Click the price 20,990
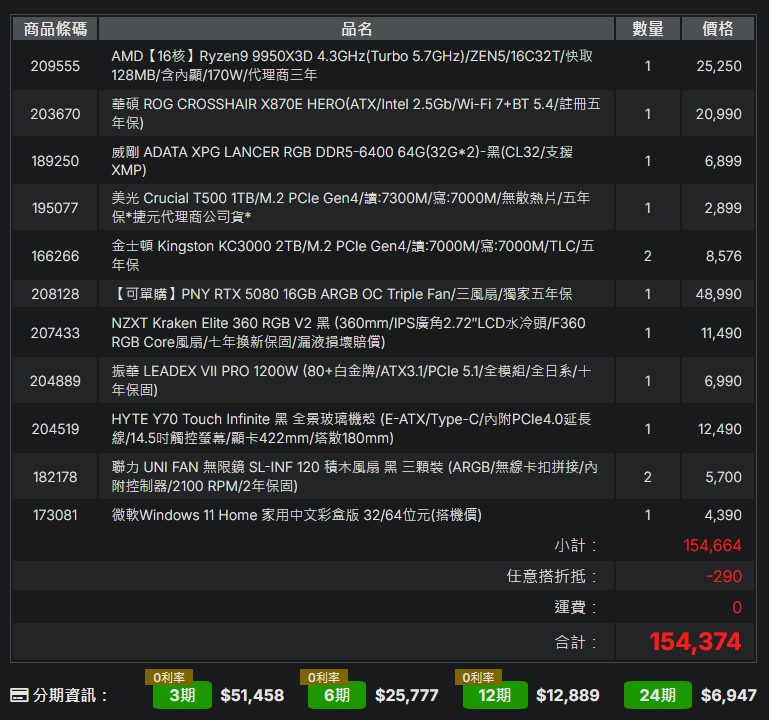 click(718, 114)
